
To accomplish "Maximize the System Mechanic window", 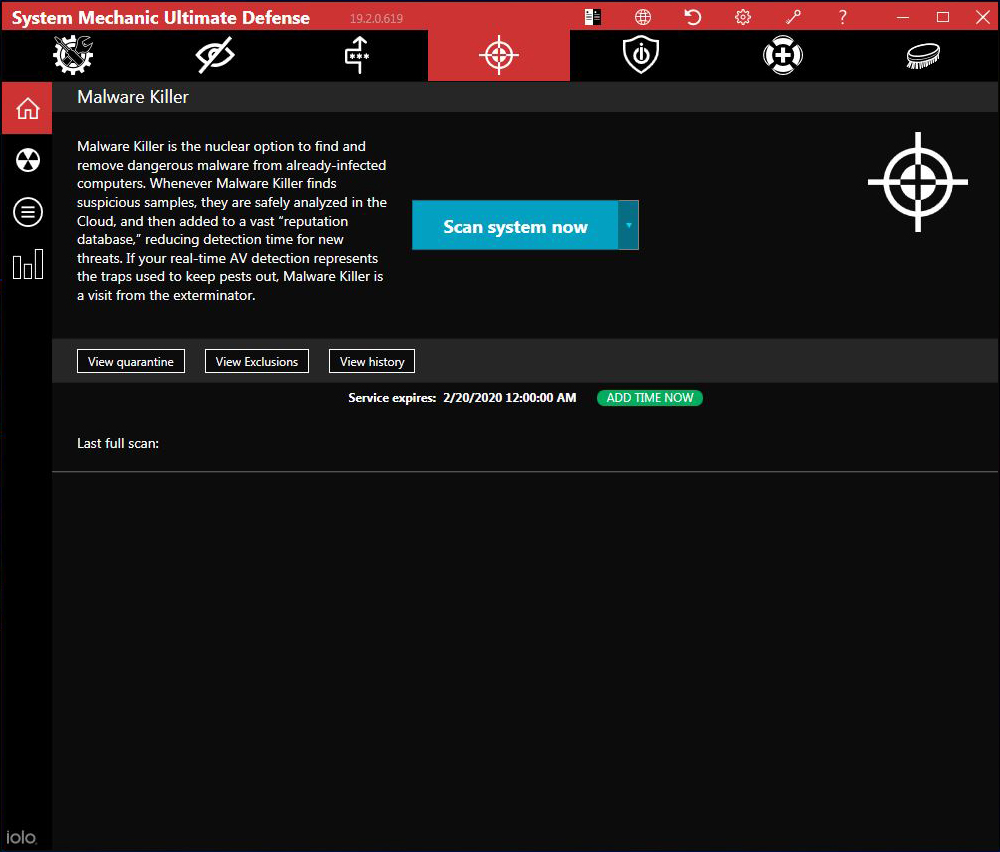I will click(943, 17).
